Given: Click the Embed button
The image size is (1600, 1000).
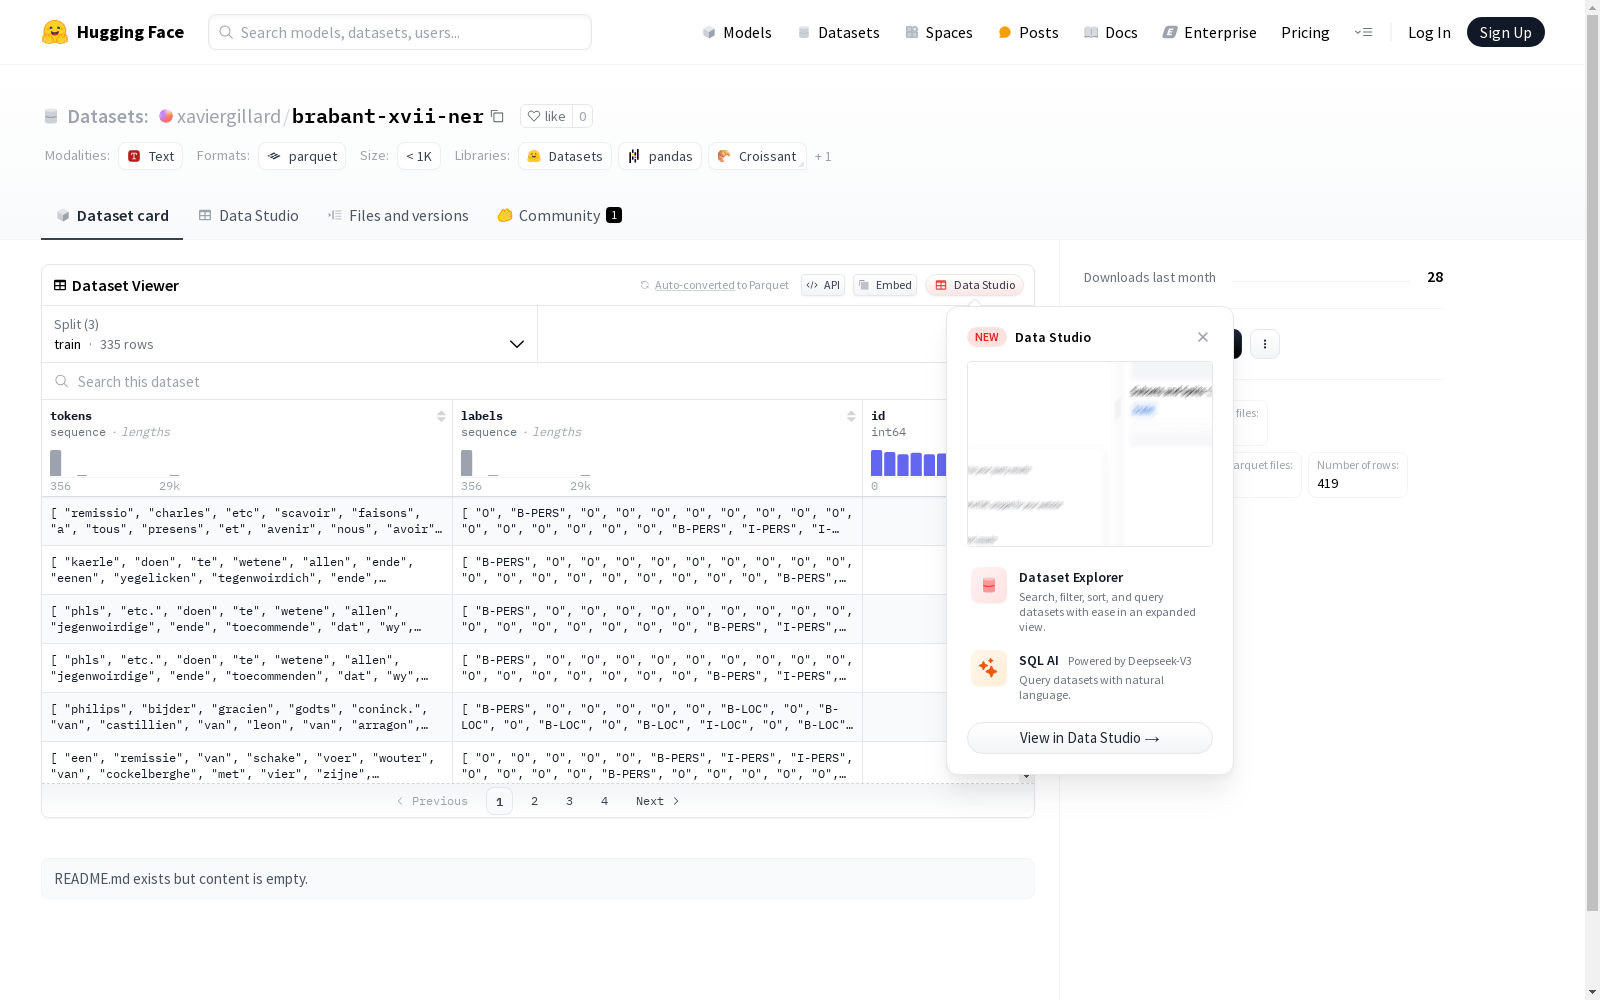Looking at the screenshot, I should pyautogui.click(x=885, y=285).
